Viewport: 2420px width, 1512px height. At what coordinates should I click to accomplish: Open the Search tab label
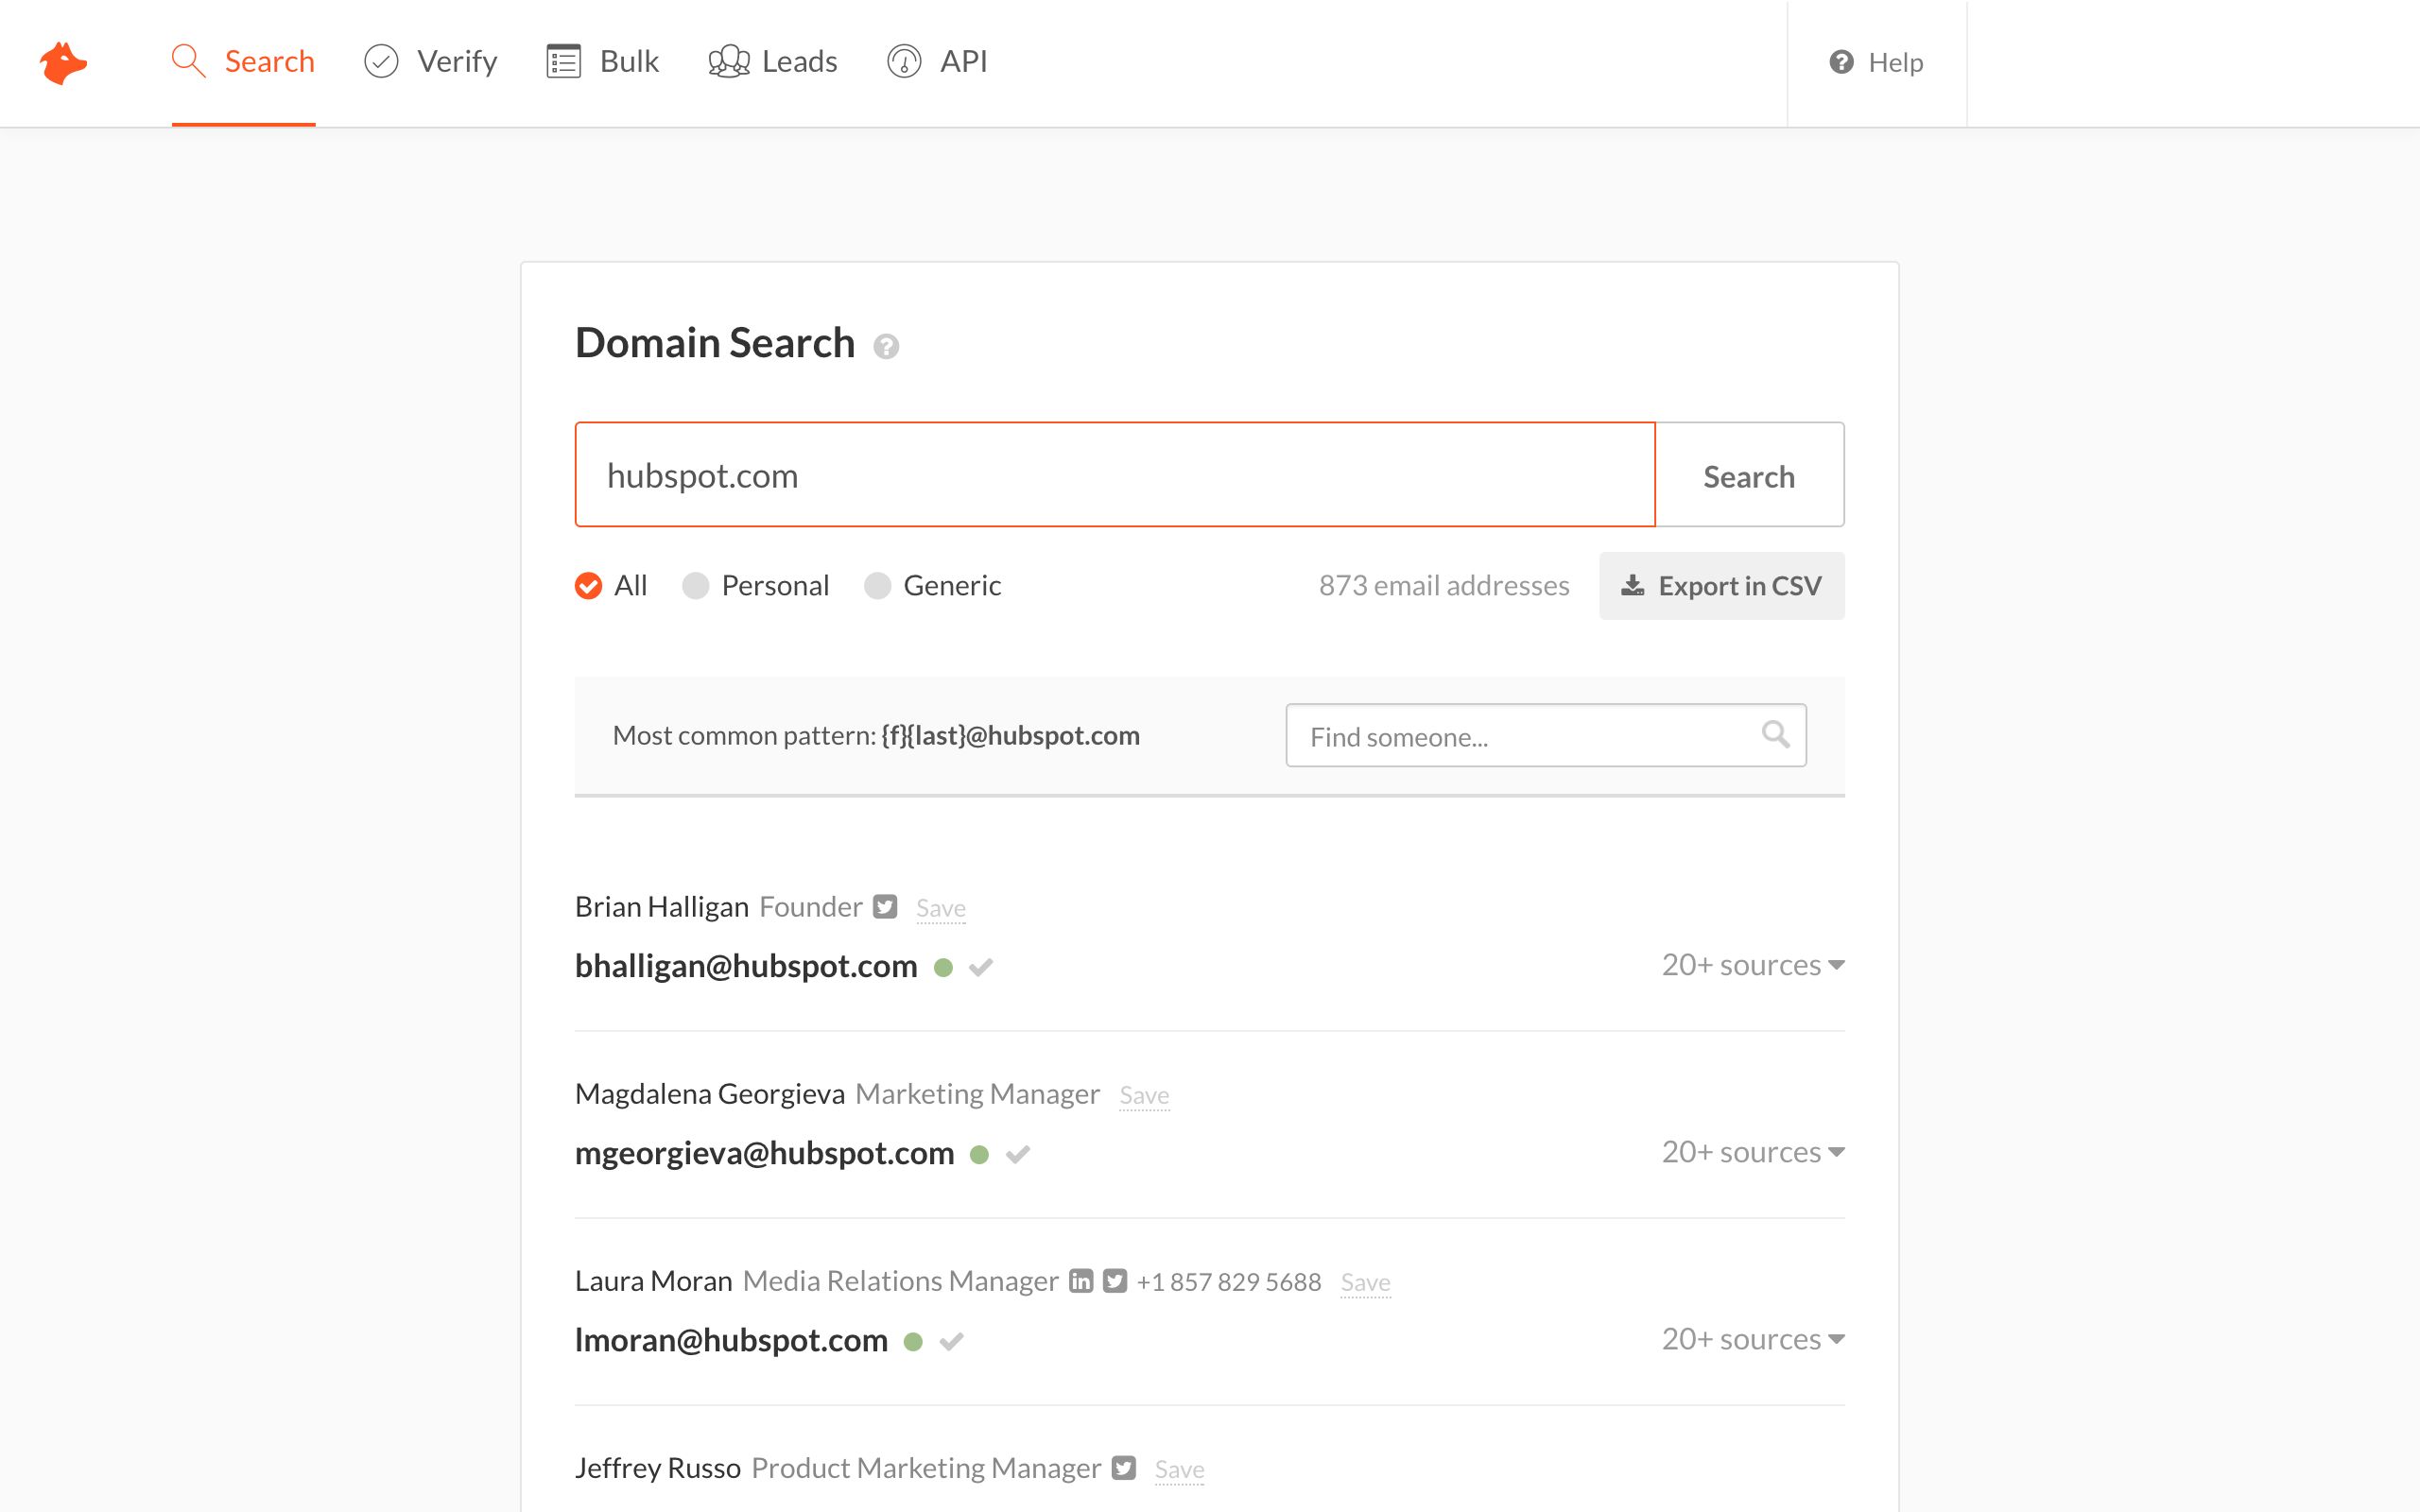(269, 62)
